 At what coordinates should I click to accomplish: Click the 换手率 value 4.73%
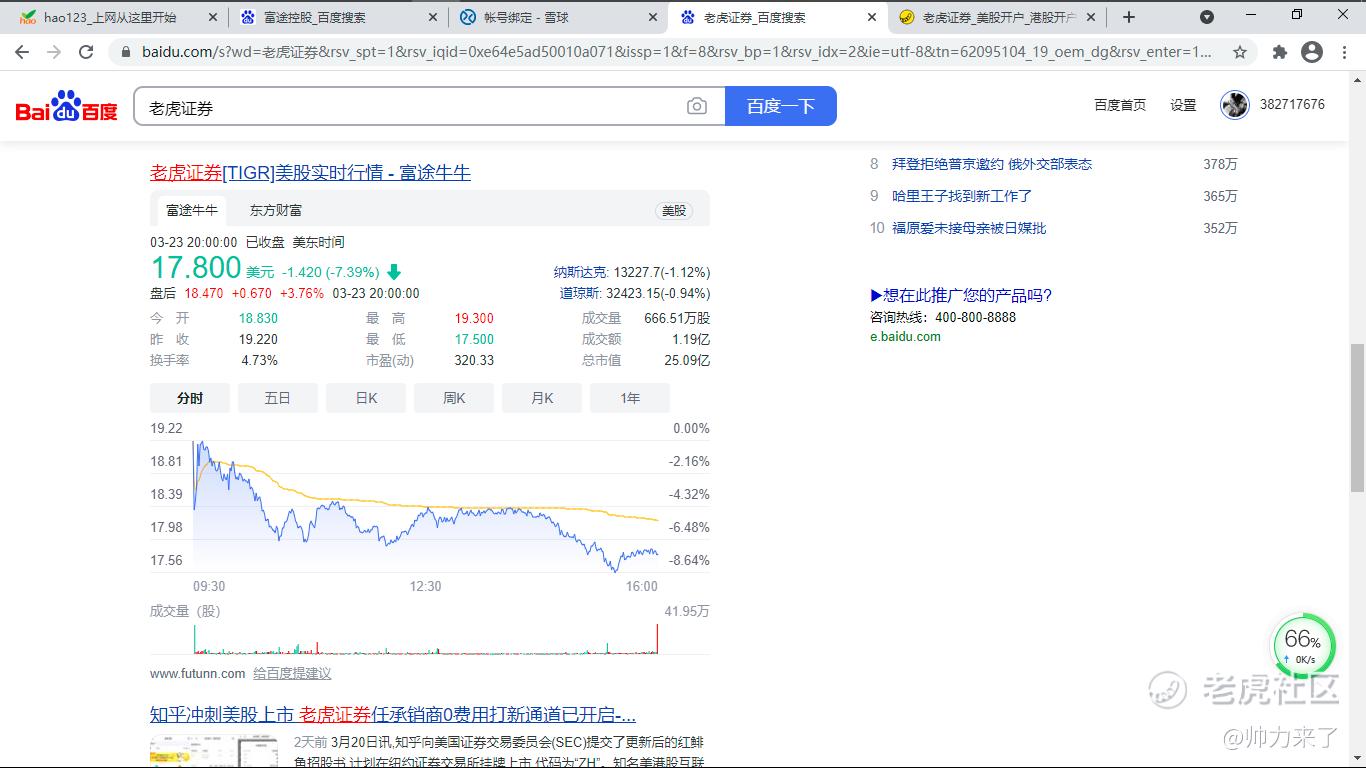click(x=260, y=360)
